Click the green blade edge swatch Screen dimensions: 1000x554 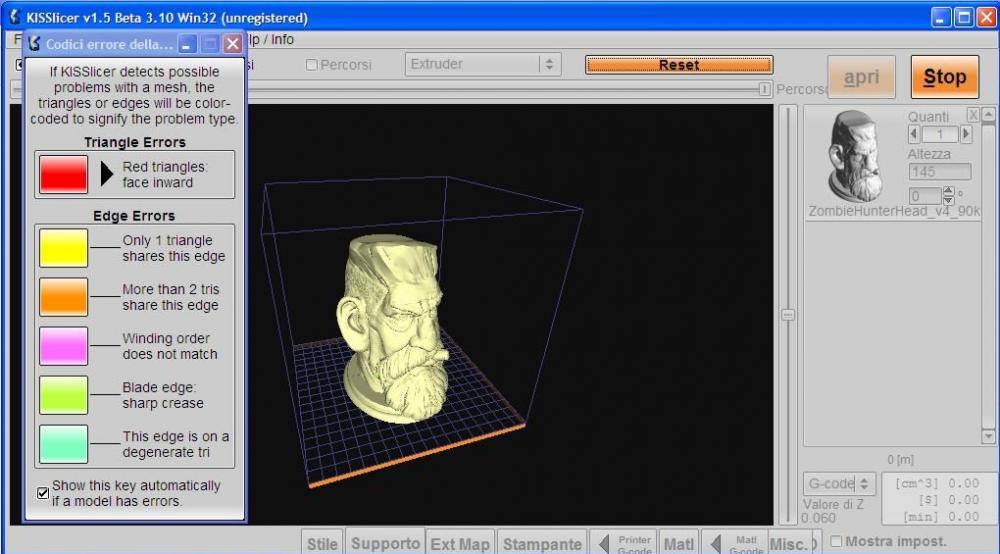pyautogui.click(x=63, y=395)
